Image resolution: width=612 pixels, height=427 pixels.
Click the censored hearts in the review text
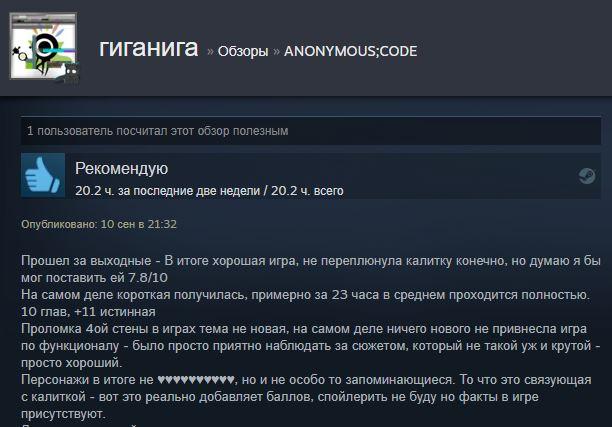(196, 380)
